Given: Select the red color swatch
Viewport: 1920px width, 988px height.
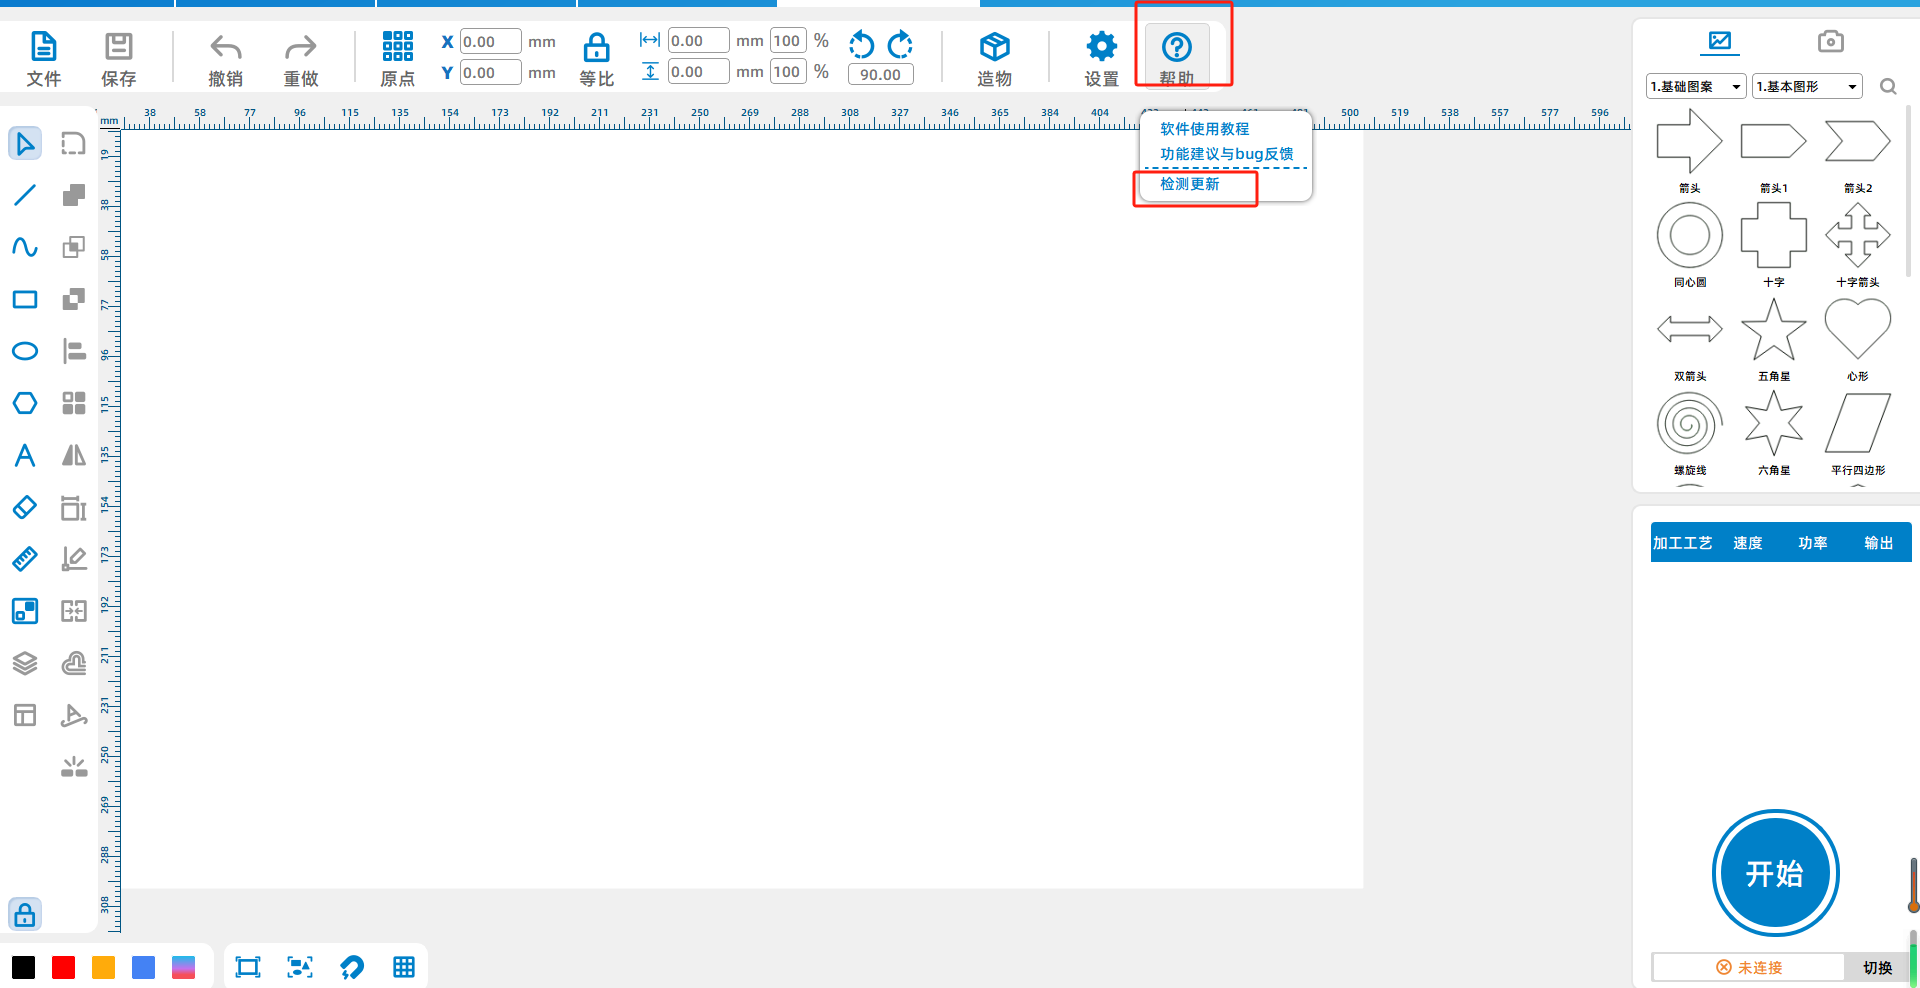Looking at the screenshot, I should point(64,967).
